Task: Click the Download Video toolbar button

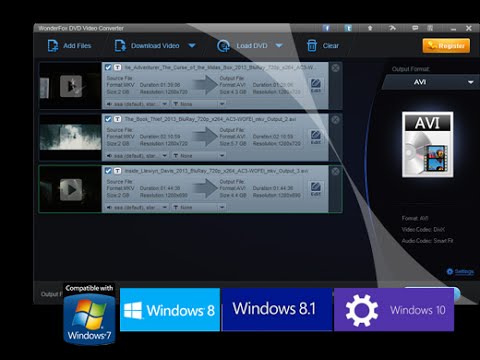Action: click(147, 46)
